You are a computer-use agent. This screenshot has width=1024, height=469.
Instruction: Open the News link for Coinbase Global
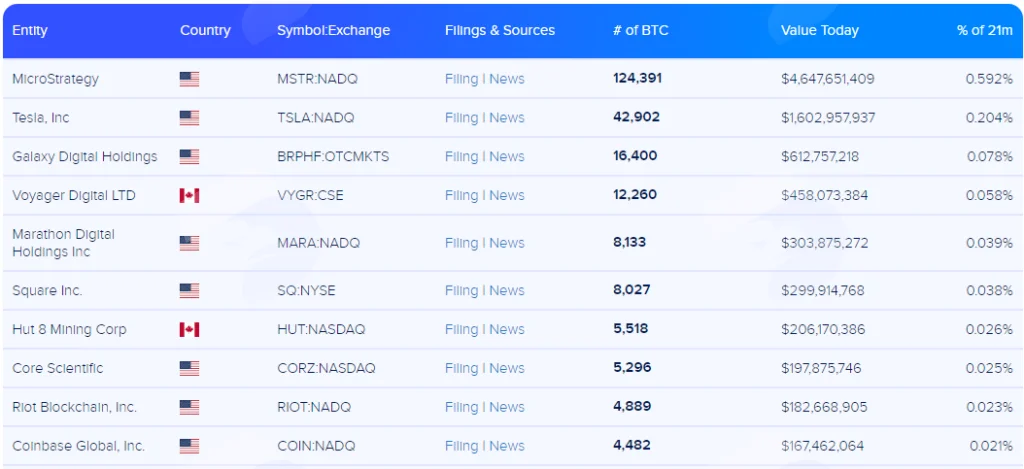click(x=507, y=446)
